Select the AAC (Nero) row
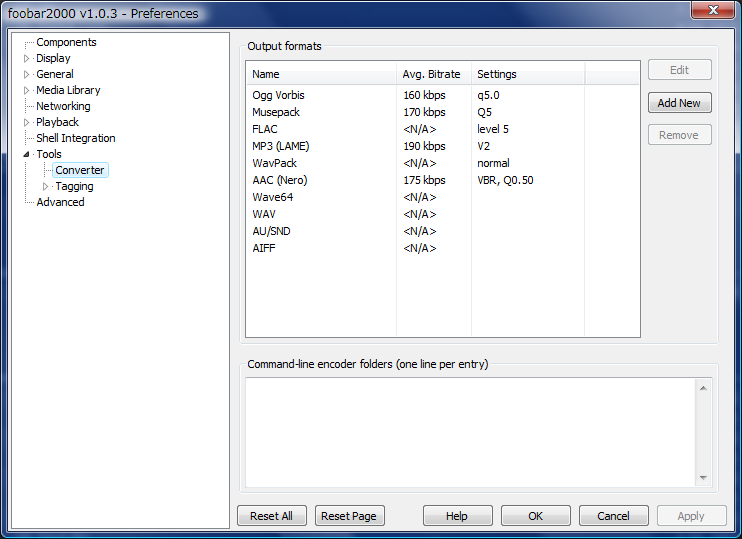Image resolution: width=742 pixels, height=539 pixels. coord(442,180)
